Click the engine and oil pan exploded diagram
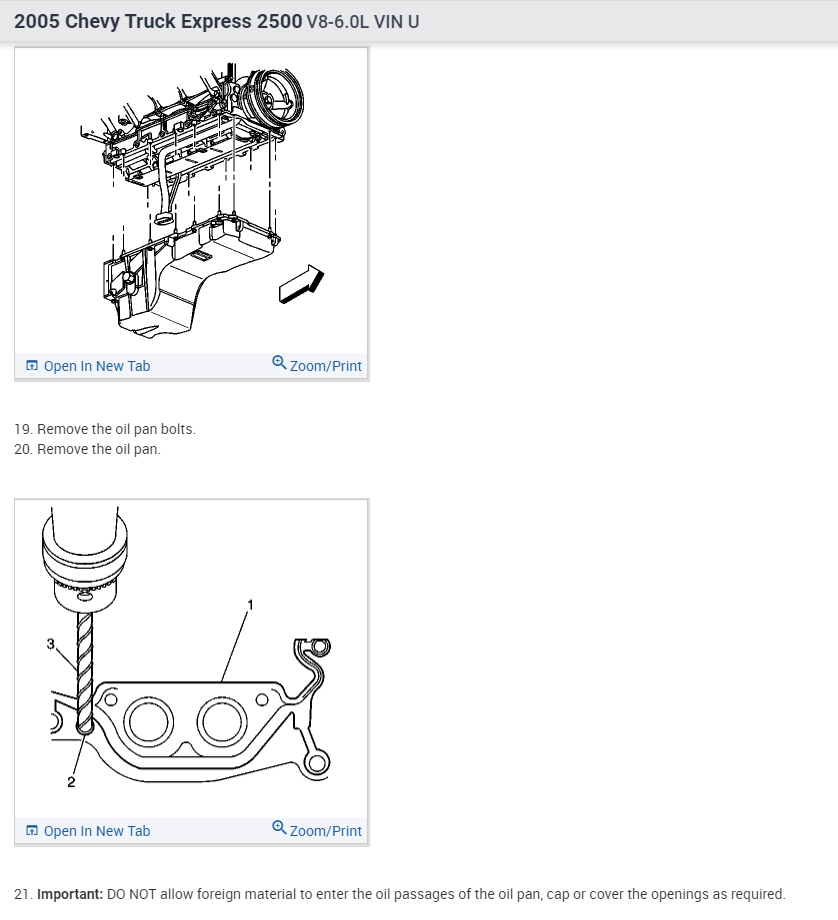Image resolution: width=838 pixels, height=920 pixels. [192, 200]
